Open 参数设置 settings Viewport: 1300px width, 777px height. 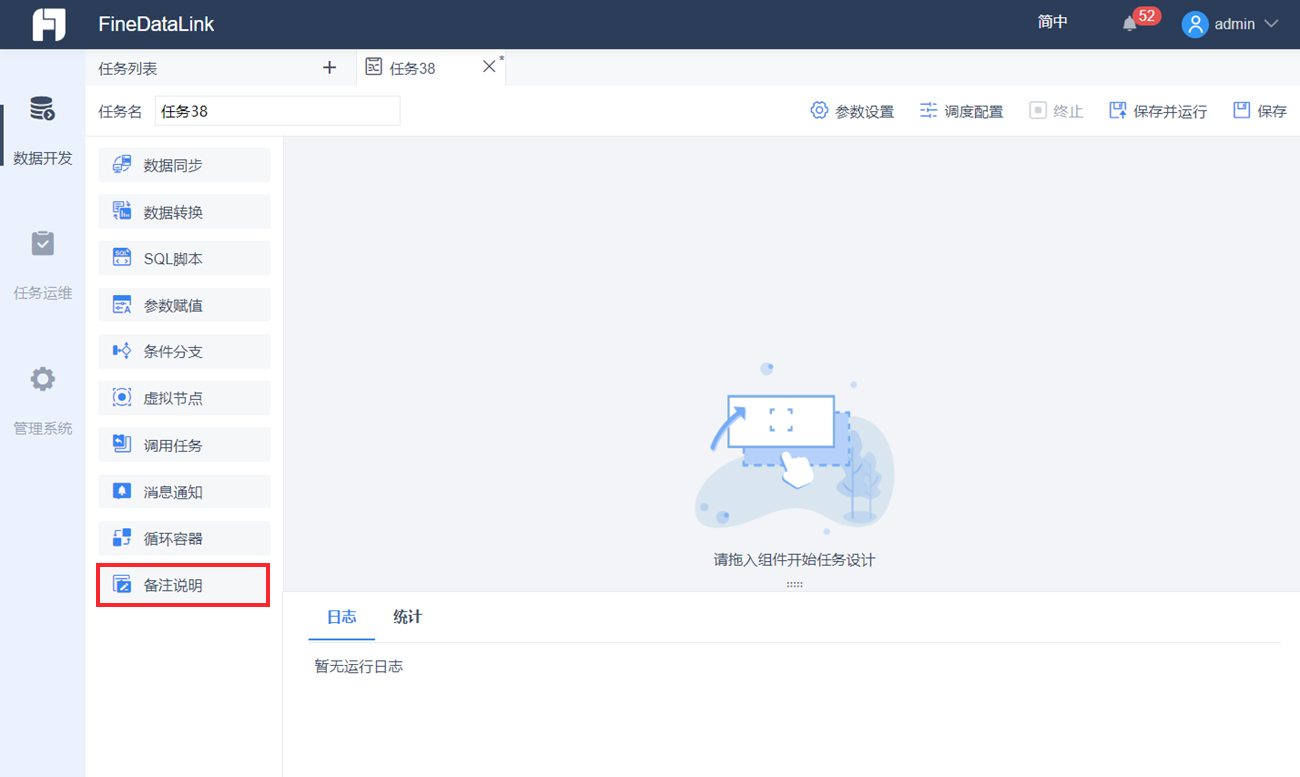[852, 111]
